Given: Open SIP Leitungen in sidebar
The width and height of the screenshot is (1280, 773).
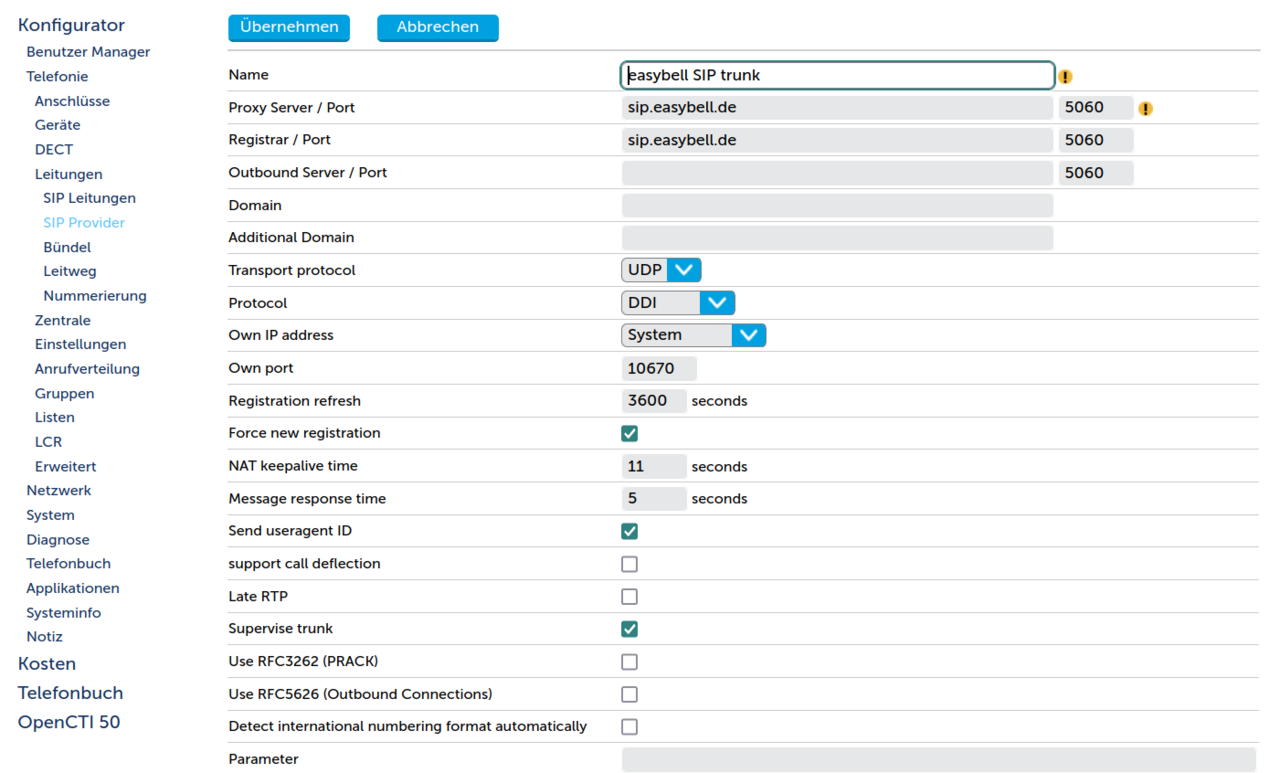Looking at the screenshot, I should pos(89,198).
